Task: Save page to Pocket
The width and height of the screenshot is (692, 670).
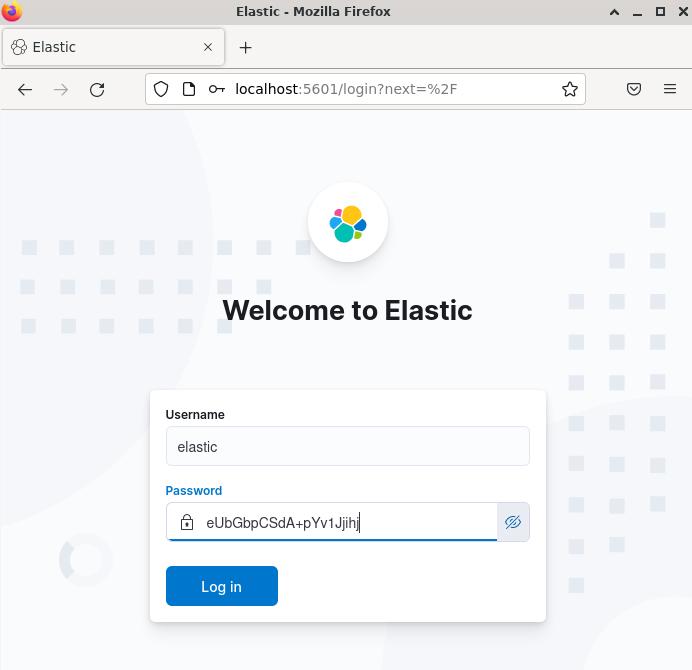Action: pos(634,89)
